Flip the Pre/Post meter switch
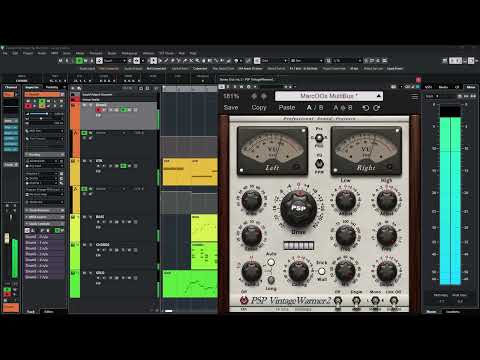480x360 pixels. tap(319, 138)
